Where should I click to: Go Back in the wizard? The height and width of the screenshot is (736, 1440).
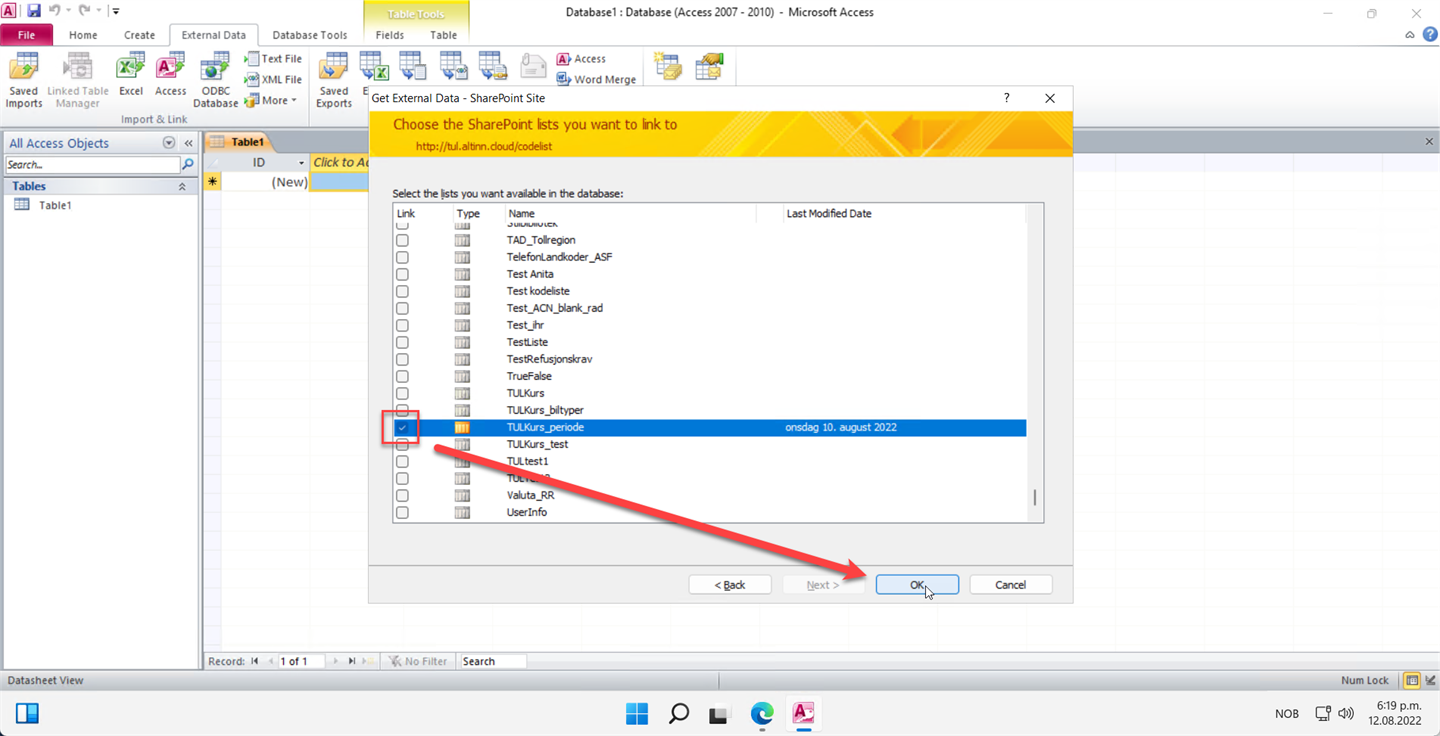click(x=730, y=585)
